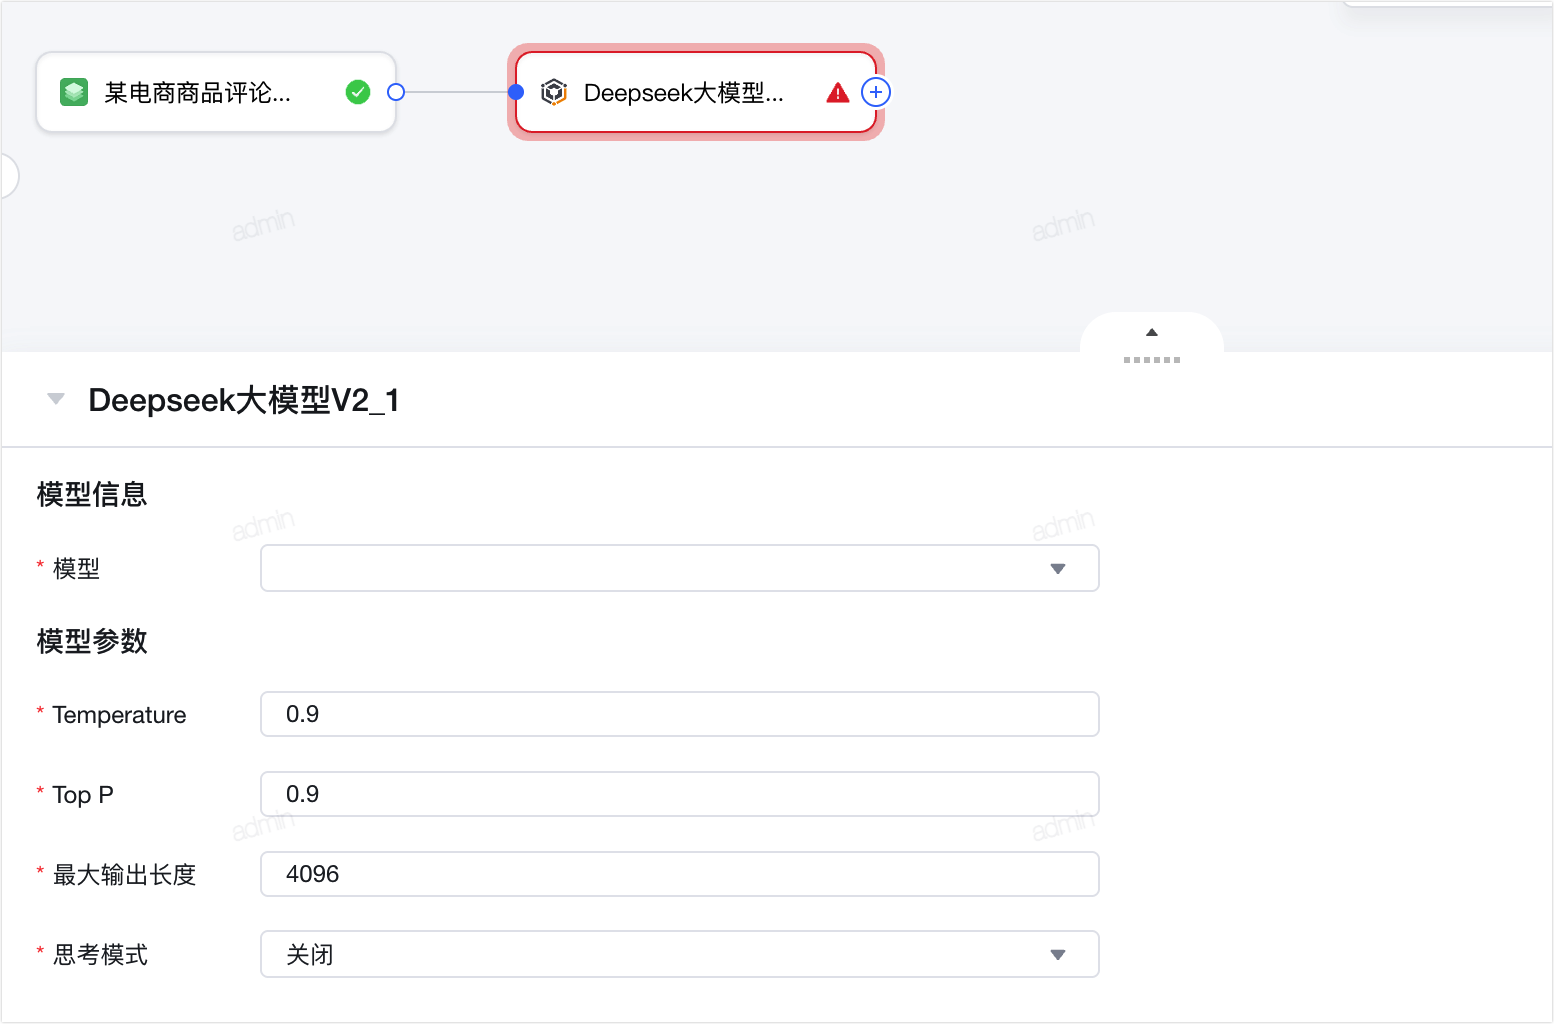Click the dotted grip on the panel handle
This screenshot has width=1554, height=1024.
coord(1152,360)
